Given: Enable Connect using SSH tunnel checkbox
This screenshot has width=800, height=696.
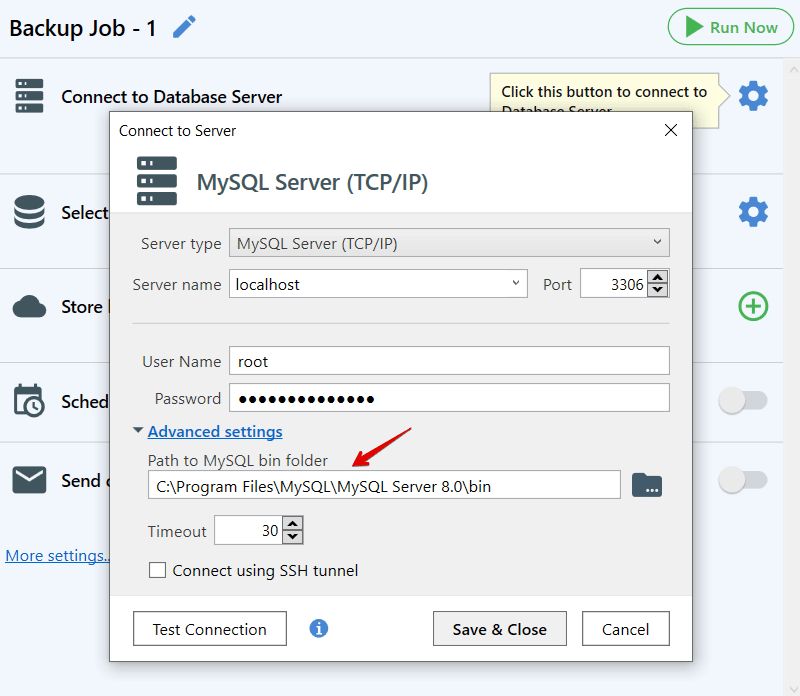Looking at the screenshot, I should pyautogui.click(x=157, y=570).
